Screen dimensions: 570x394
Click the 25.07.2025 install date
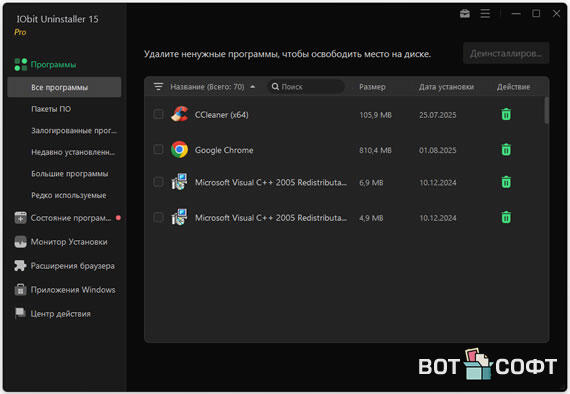437,115
